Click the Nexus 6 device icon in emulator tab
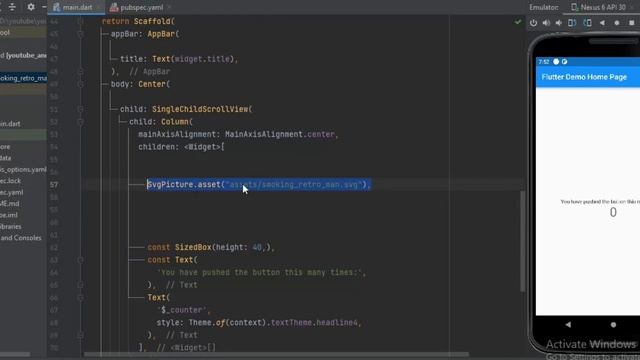This screenshot has height=360, width=640. [574, 7]
